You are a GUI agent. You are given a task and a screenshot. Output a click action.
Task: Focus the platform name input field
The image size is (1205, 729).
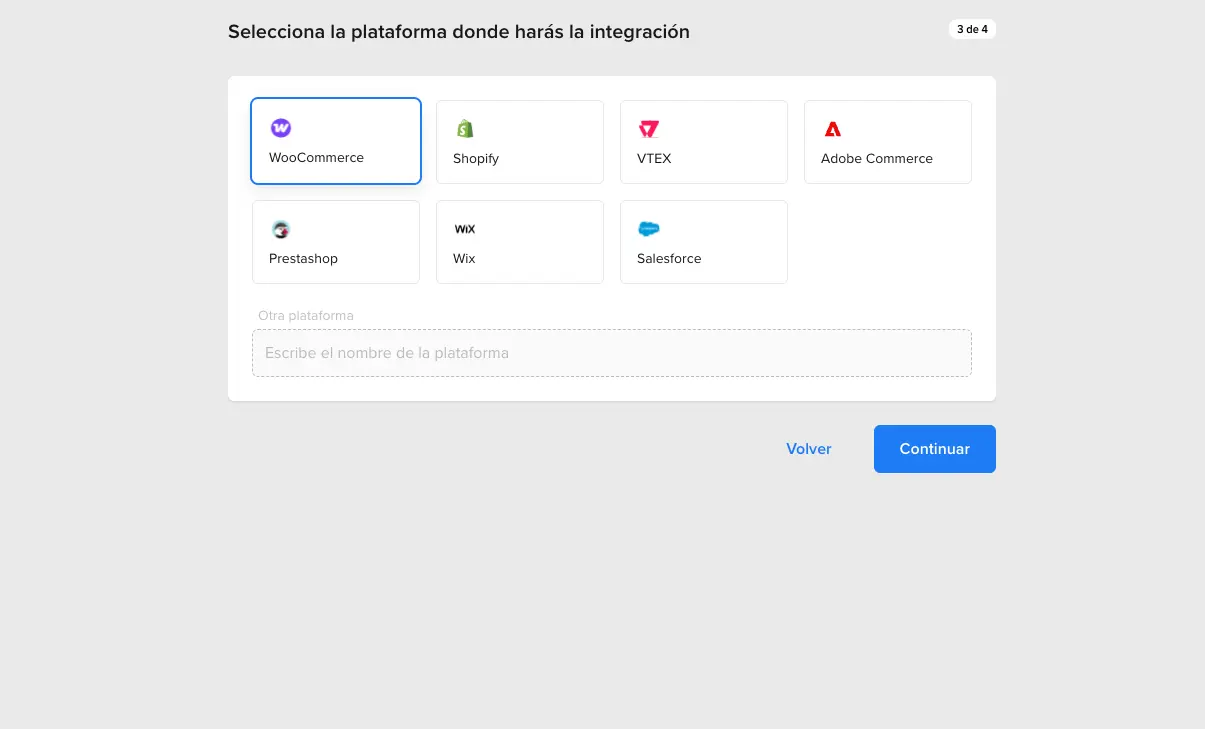(x=611, y=353)
